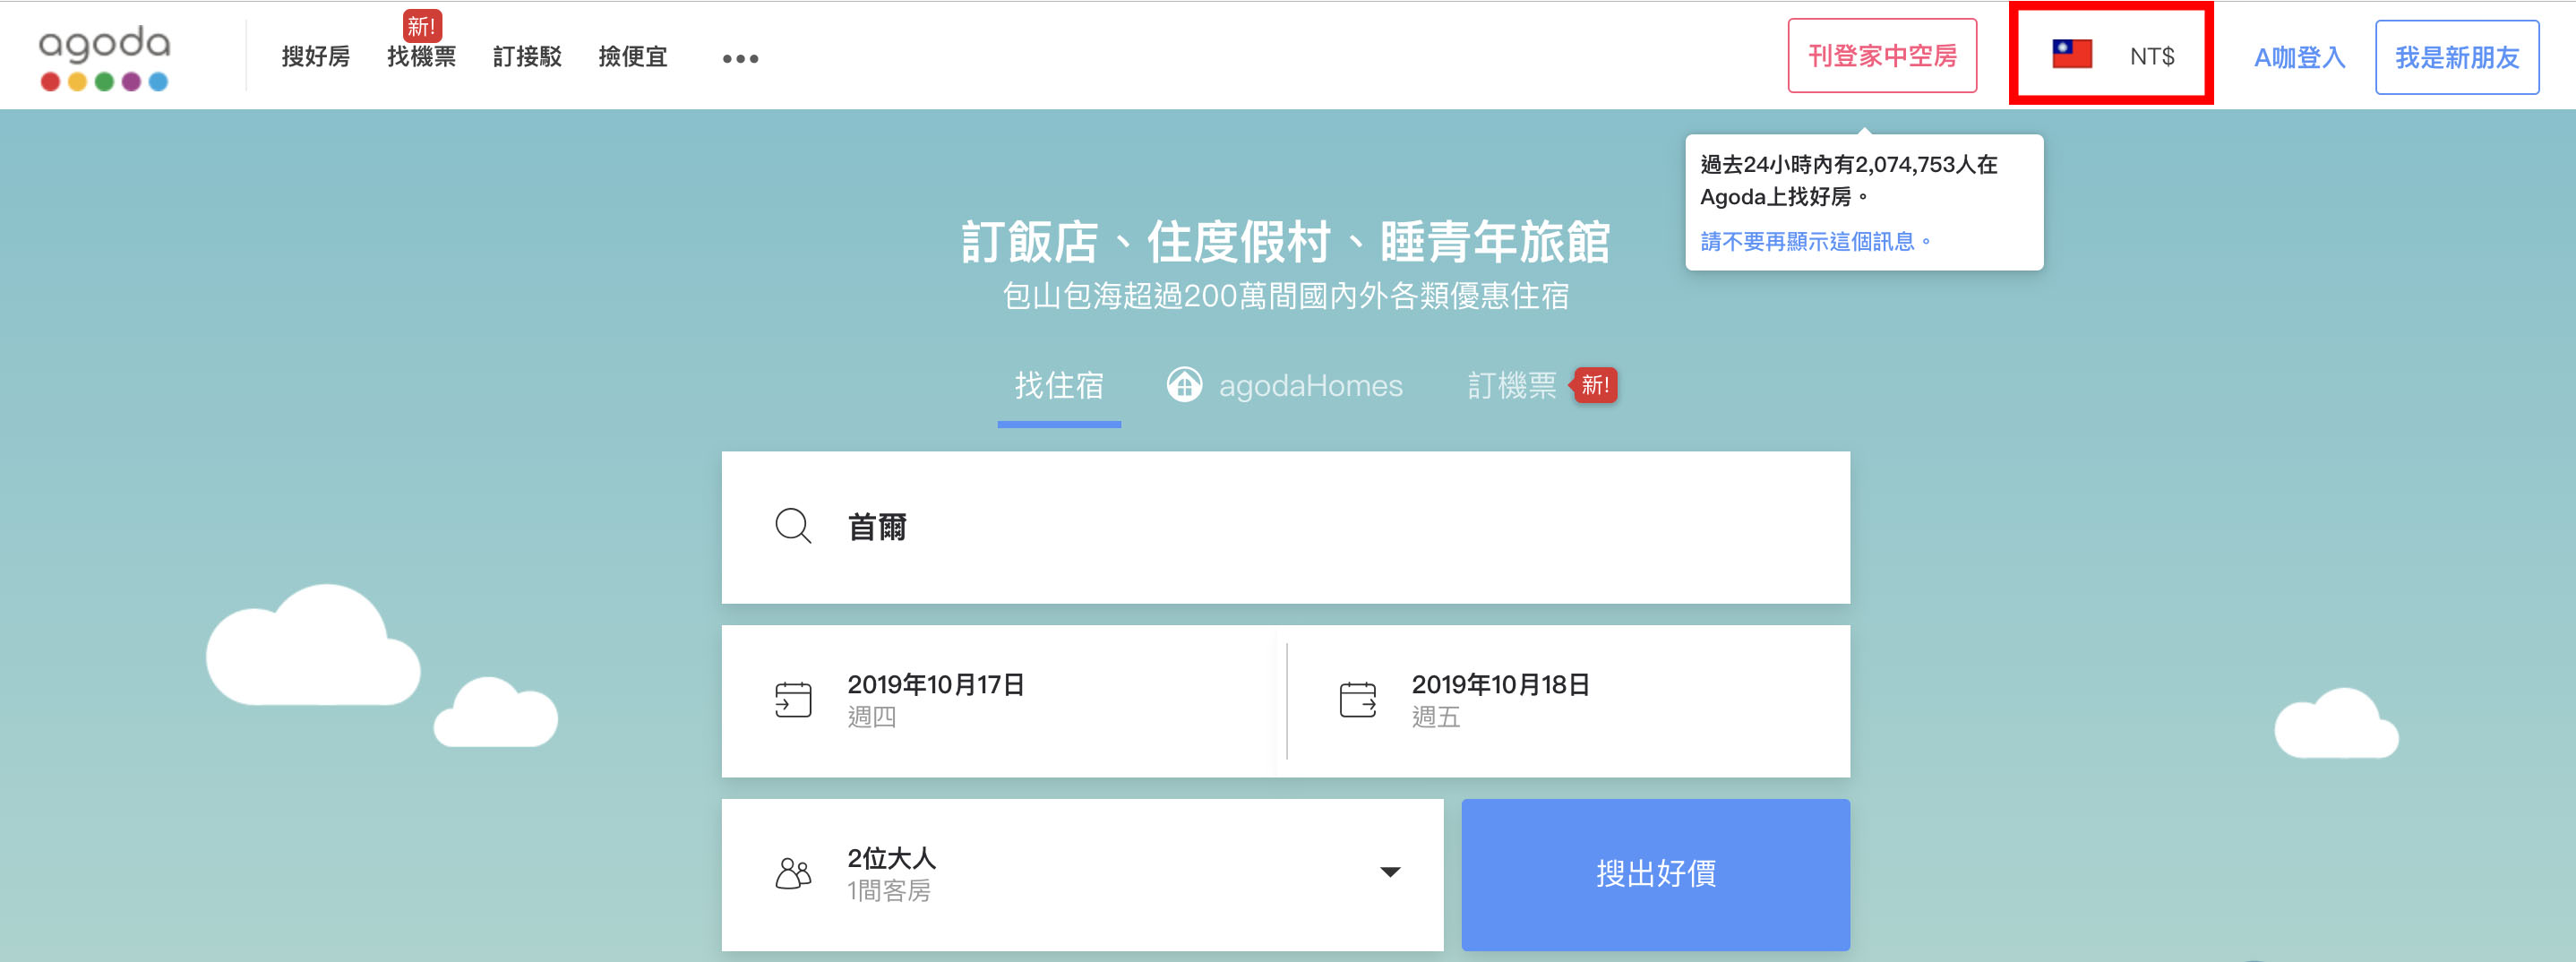Screen dimensions: 2576x962
Task: Open the 撿便宜 menu item
Action: (x=633, y=57)
